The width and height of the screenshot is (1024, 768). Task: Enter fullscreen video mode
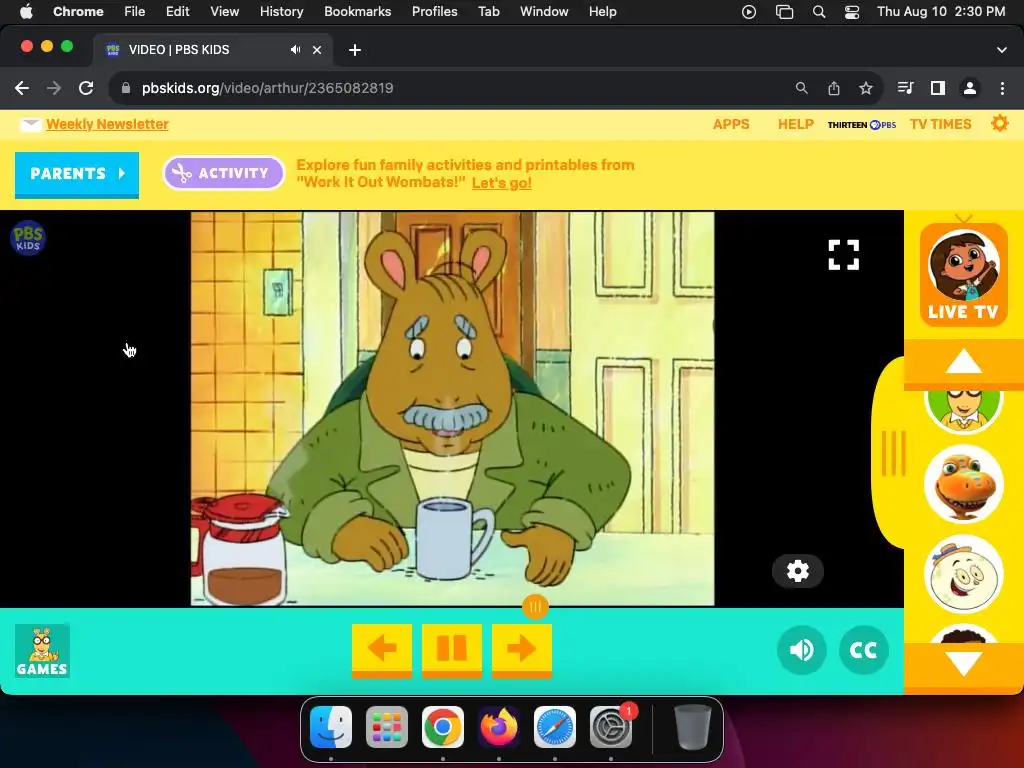pyautogui.click(x=843, y=255)
